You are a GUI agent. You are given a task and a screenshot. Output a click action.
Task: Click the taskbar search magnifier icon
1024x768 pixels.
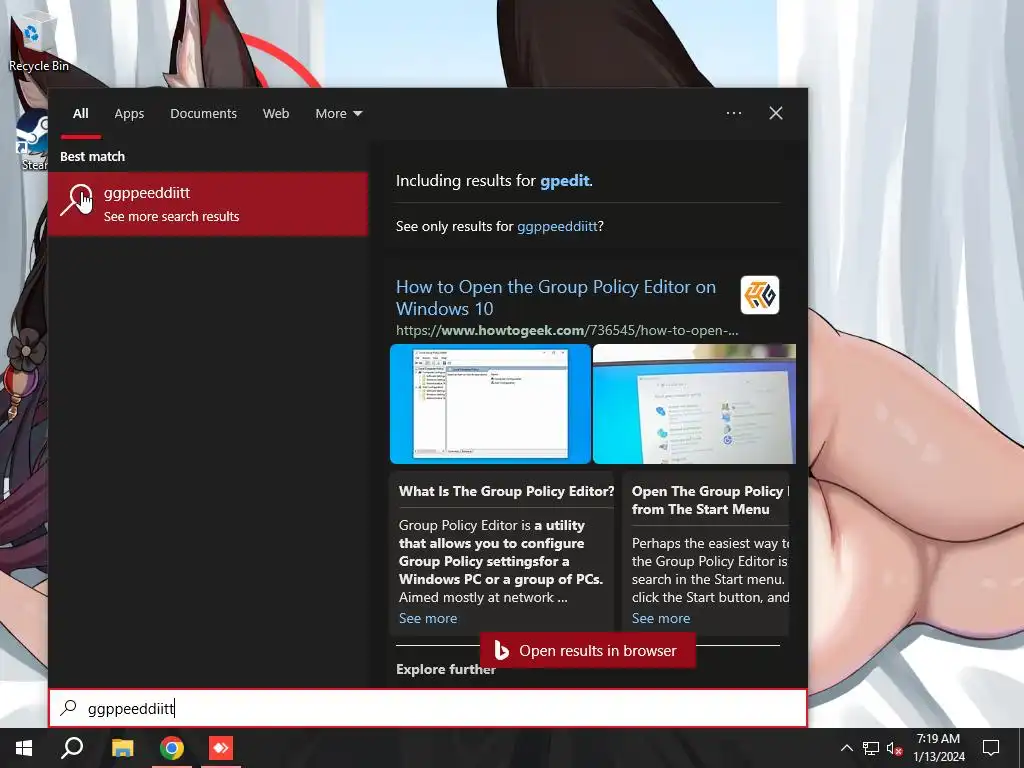click(x=72, y=748)
